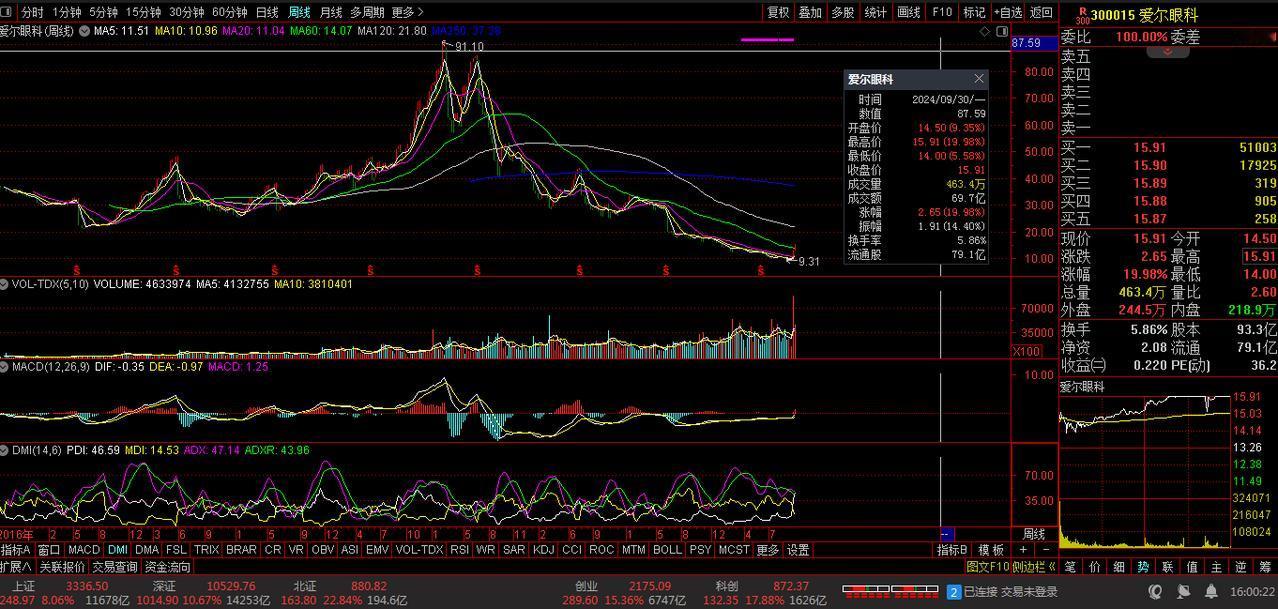Open 图文F10 at bottom right

pyautogui.click(x=988, y=567)
